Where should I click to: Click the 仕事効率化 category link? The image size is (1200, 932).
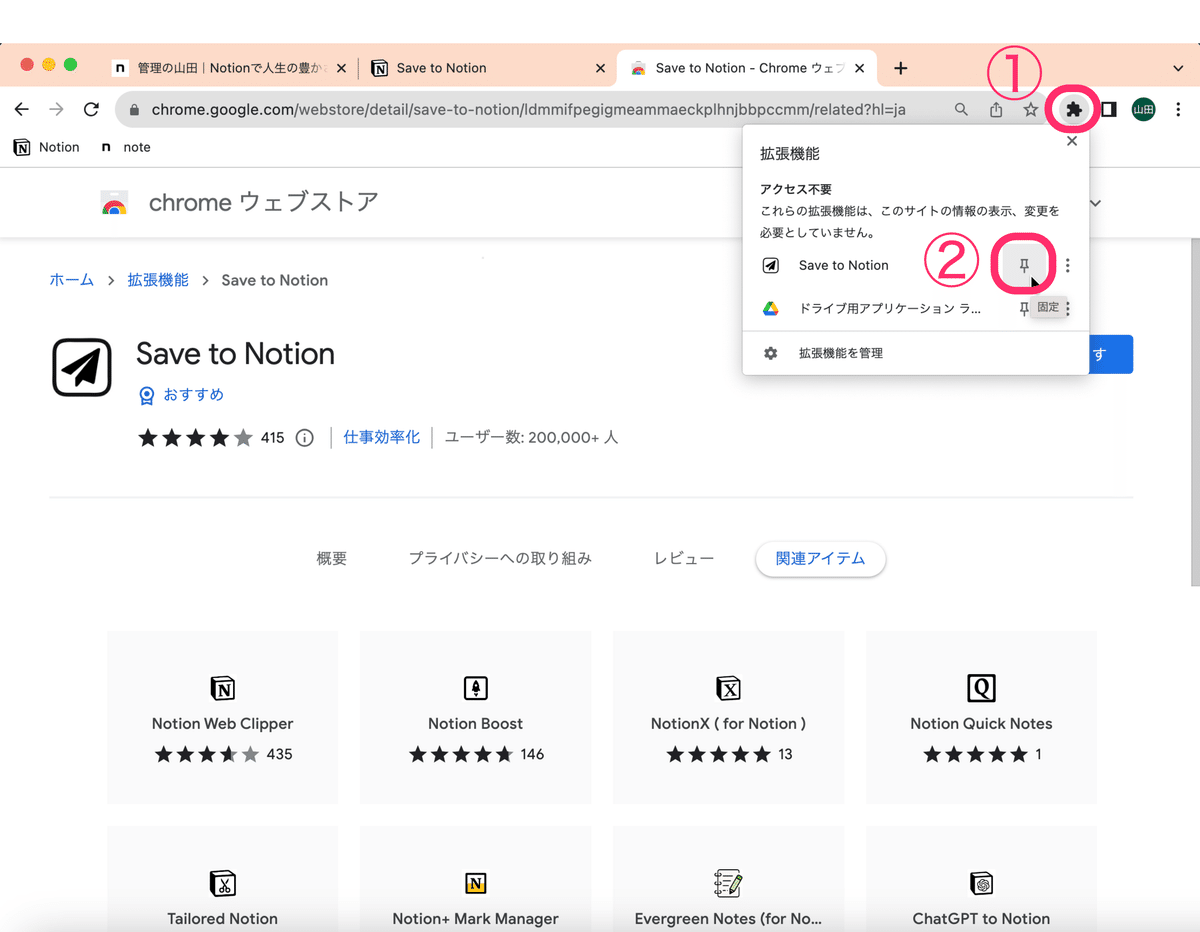[381, 437]
